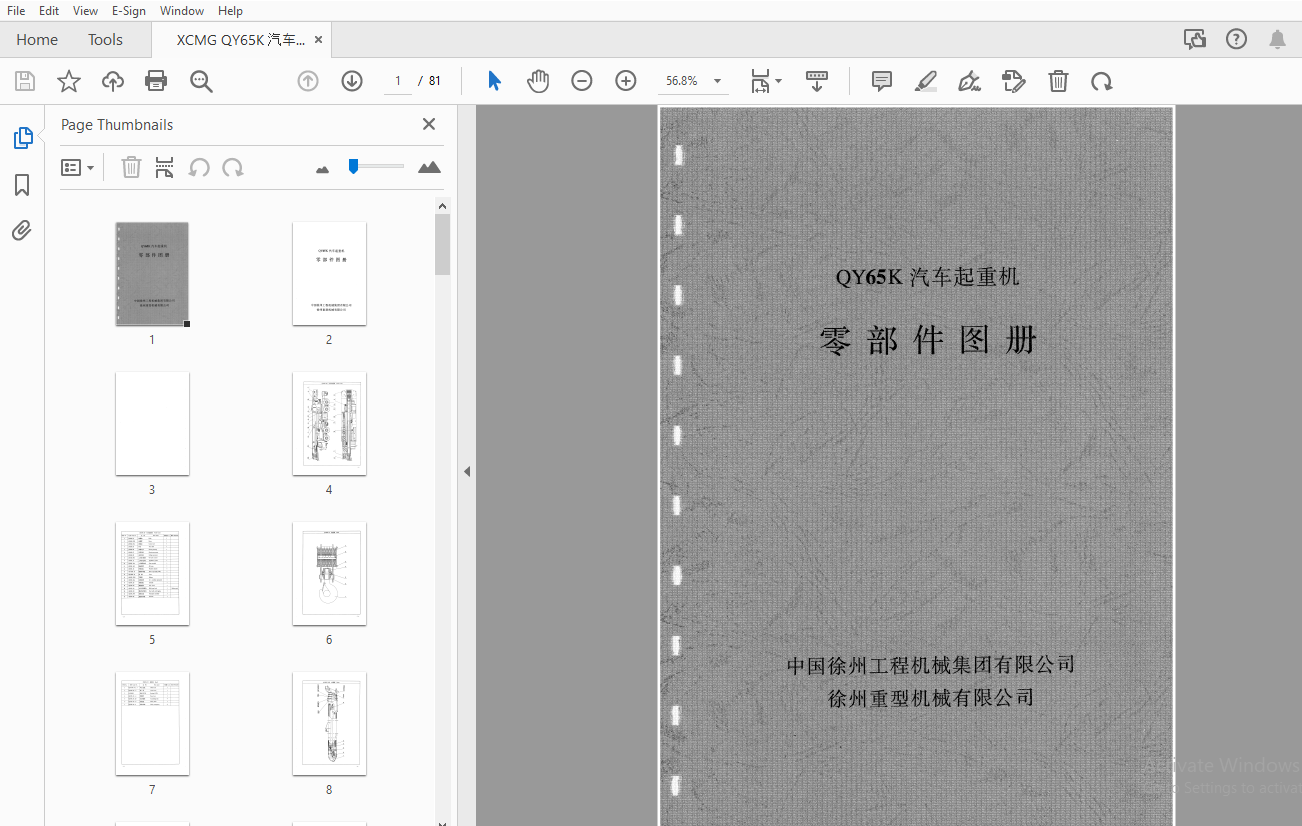Select page 5 thumbnail
Viewport: 1302px width, 826px height.
(x=152, y=574)
